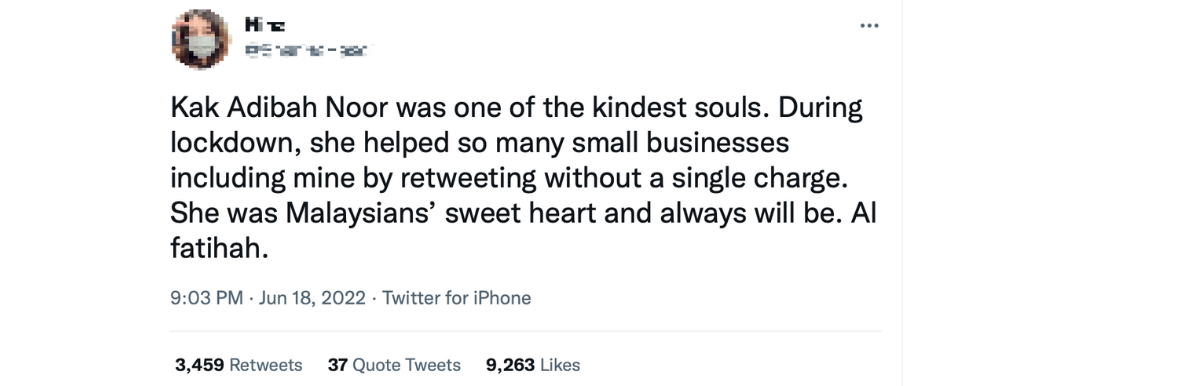The image size is (1182, 386).
Task: View the 3,459 retweets count
Action: point(199,365)
